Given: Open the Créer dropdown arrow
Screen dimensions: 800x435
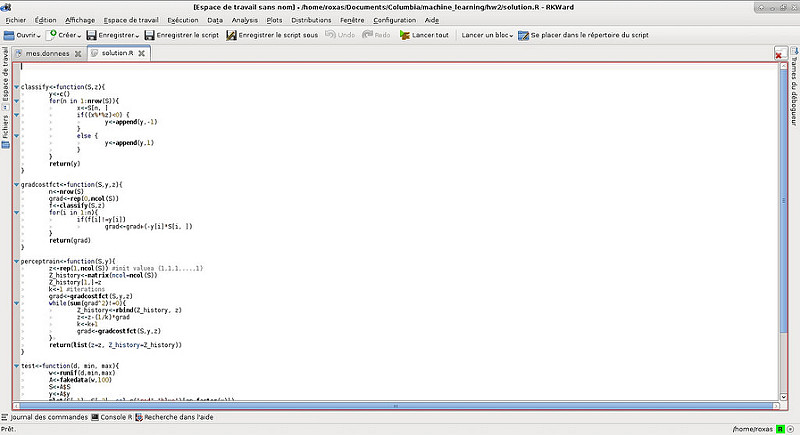Looking at the screenshot, I should point(80,36).
